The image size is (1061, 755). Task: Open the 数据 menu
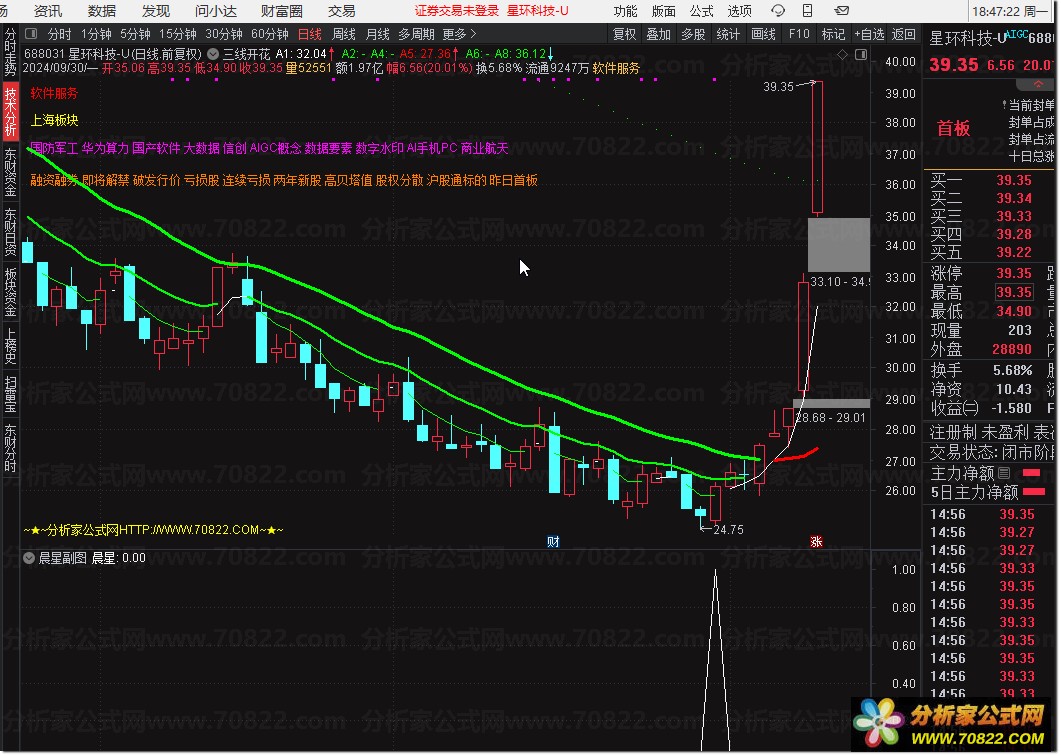click(102, 12)
